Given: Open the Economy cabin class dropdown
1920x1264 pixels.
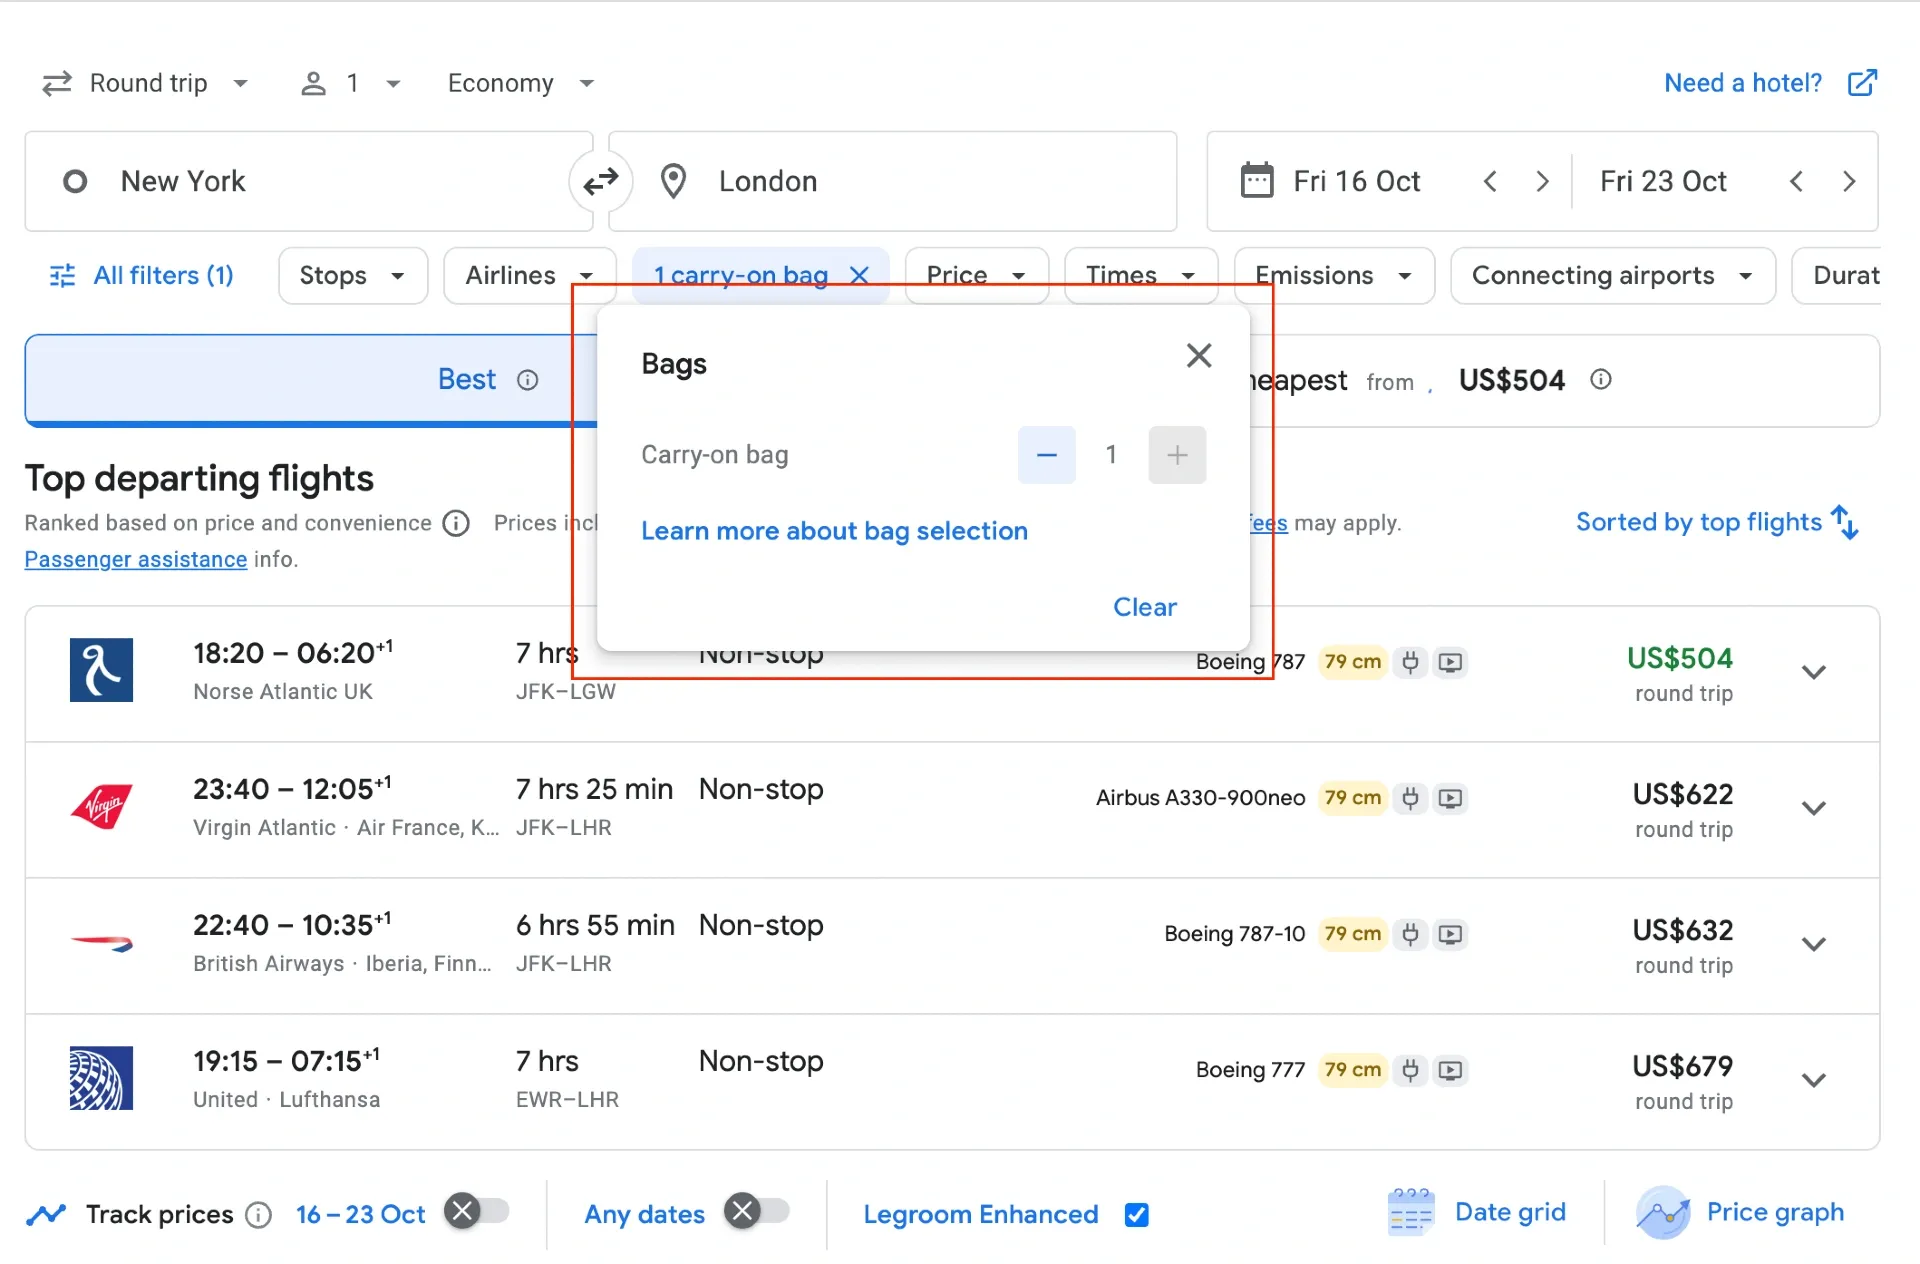Looking at the screenshot, I should [518, 83].
